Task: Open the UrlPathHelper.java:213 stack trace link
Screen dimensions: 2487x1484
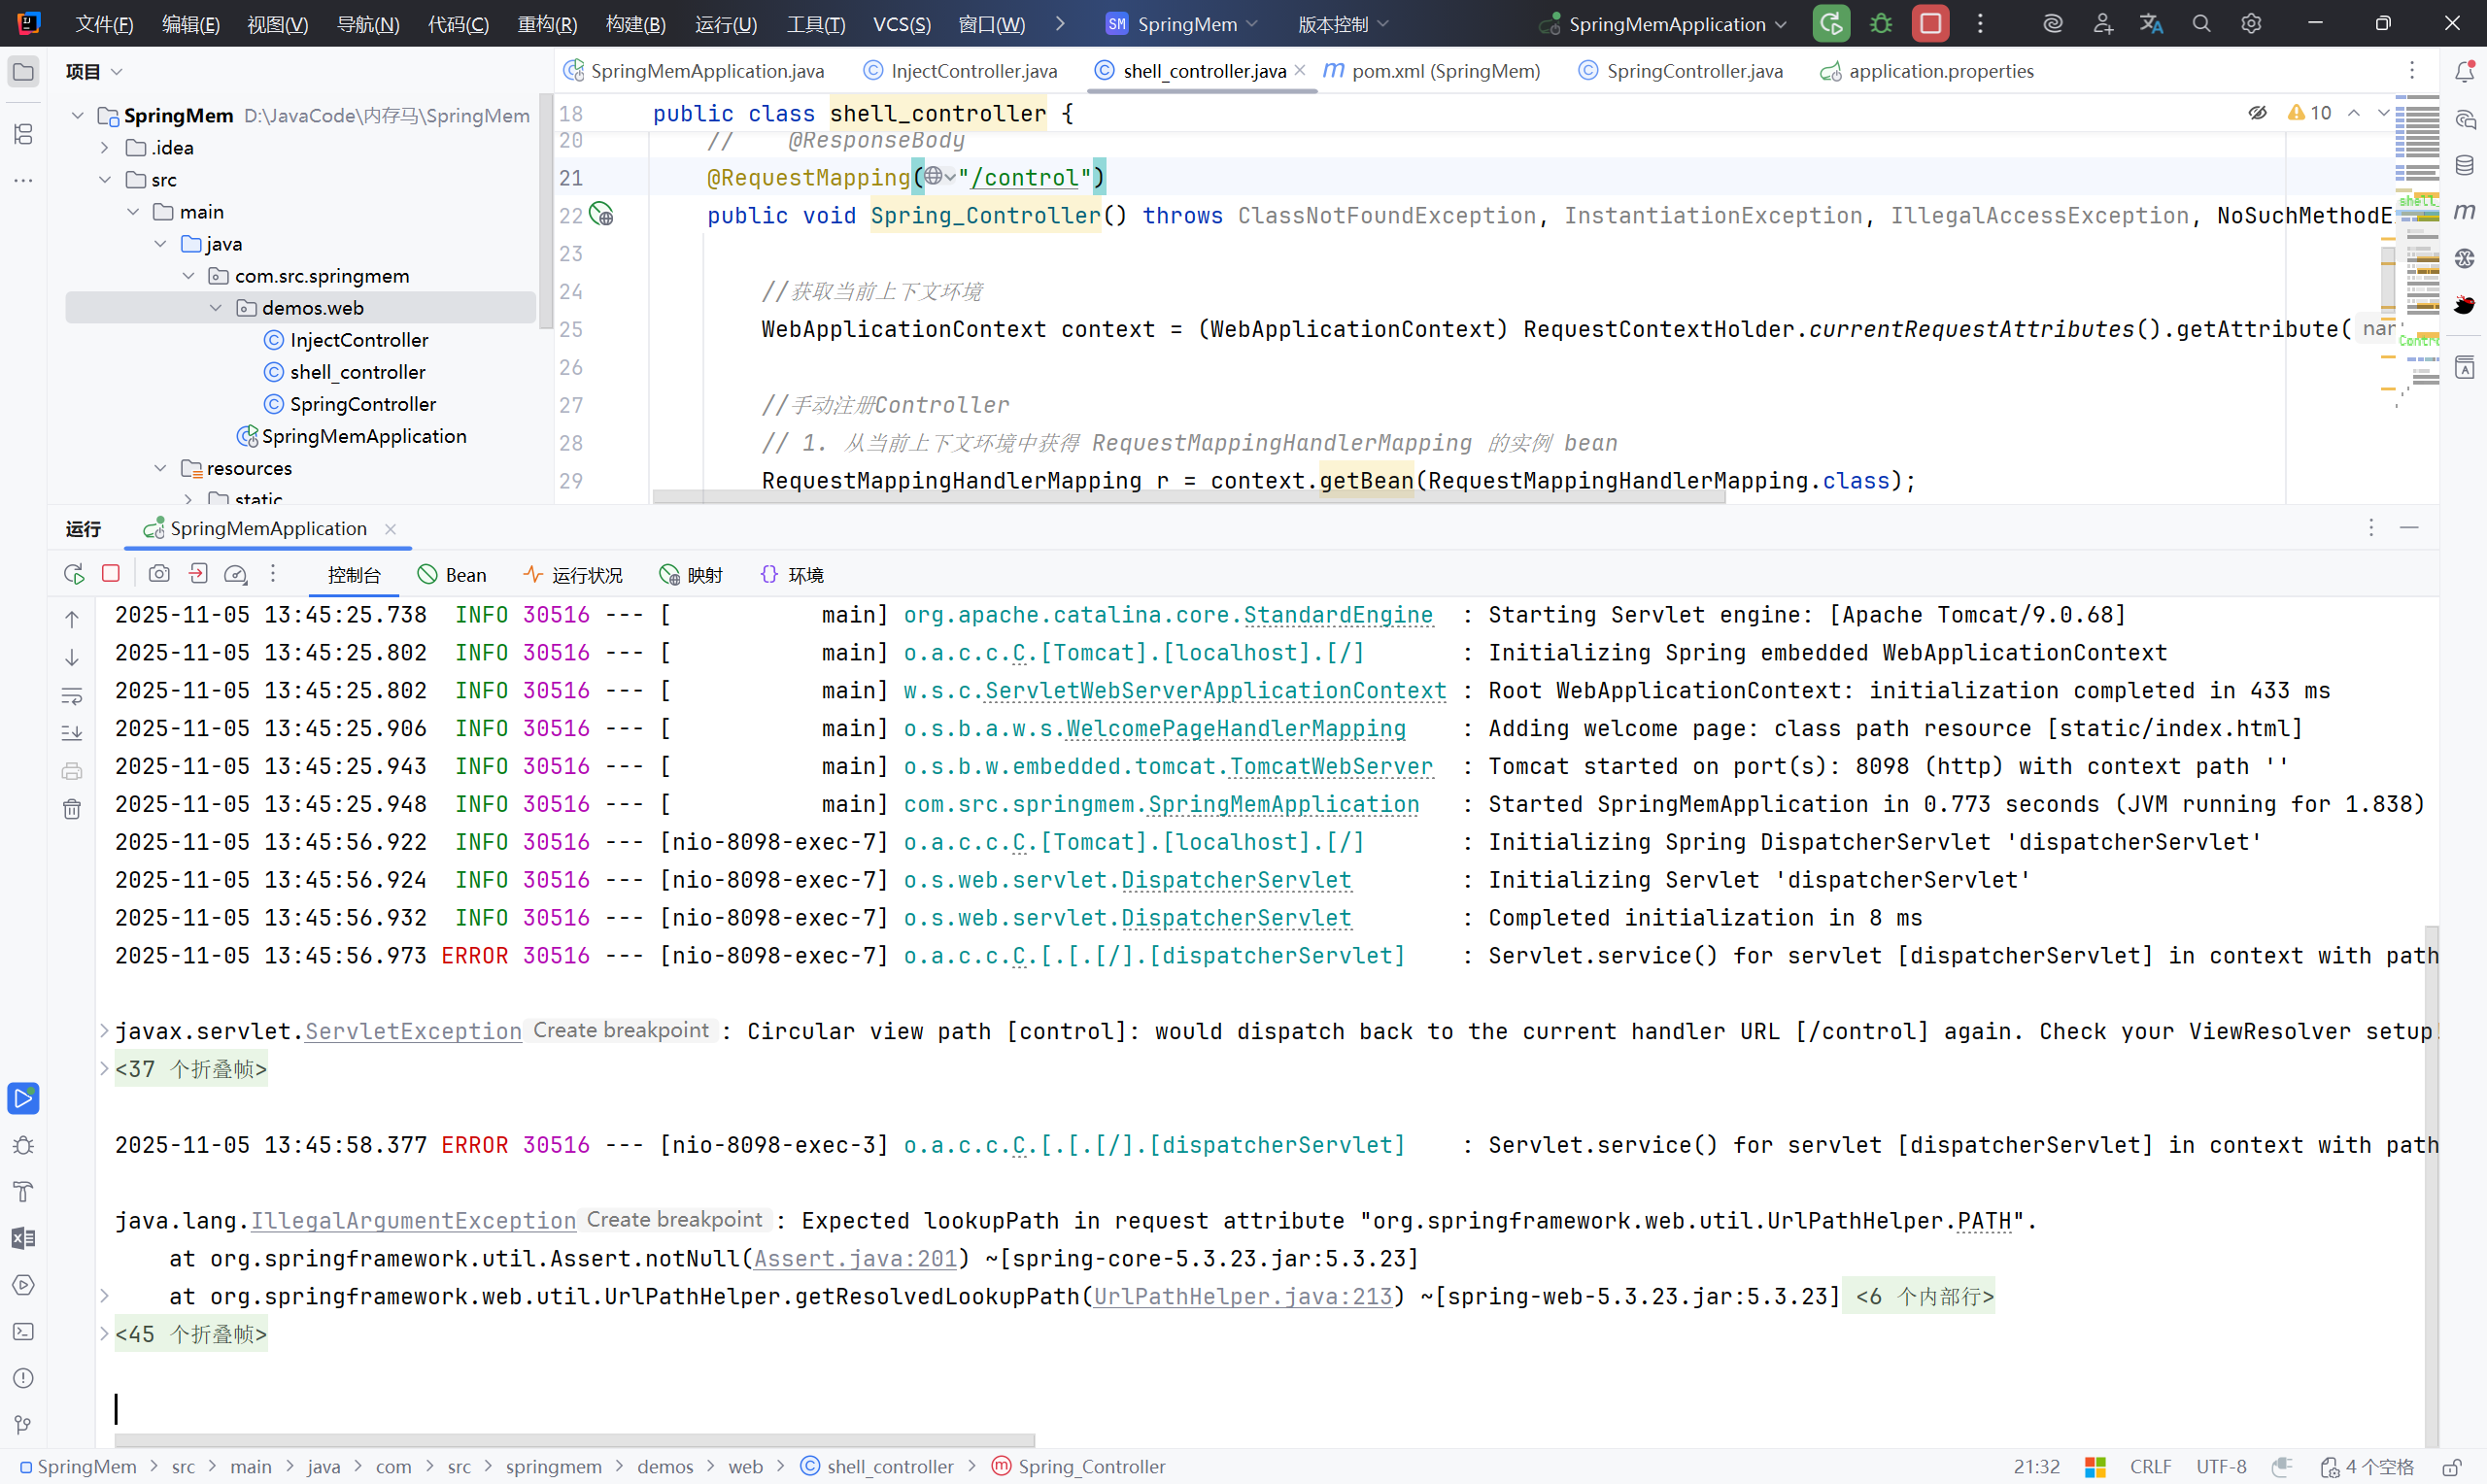Action: [1242, 1297]
